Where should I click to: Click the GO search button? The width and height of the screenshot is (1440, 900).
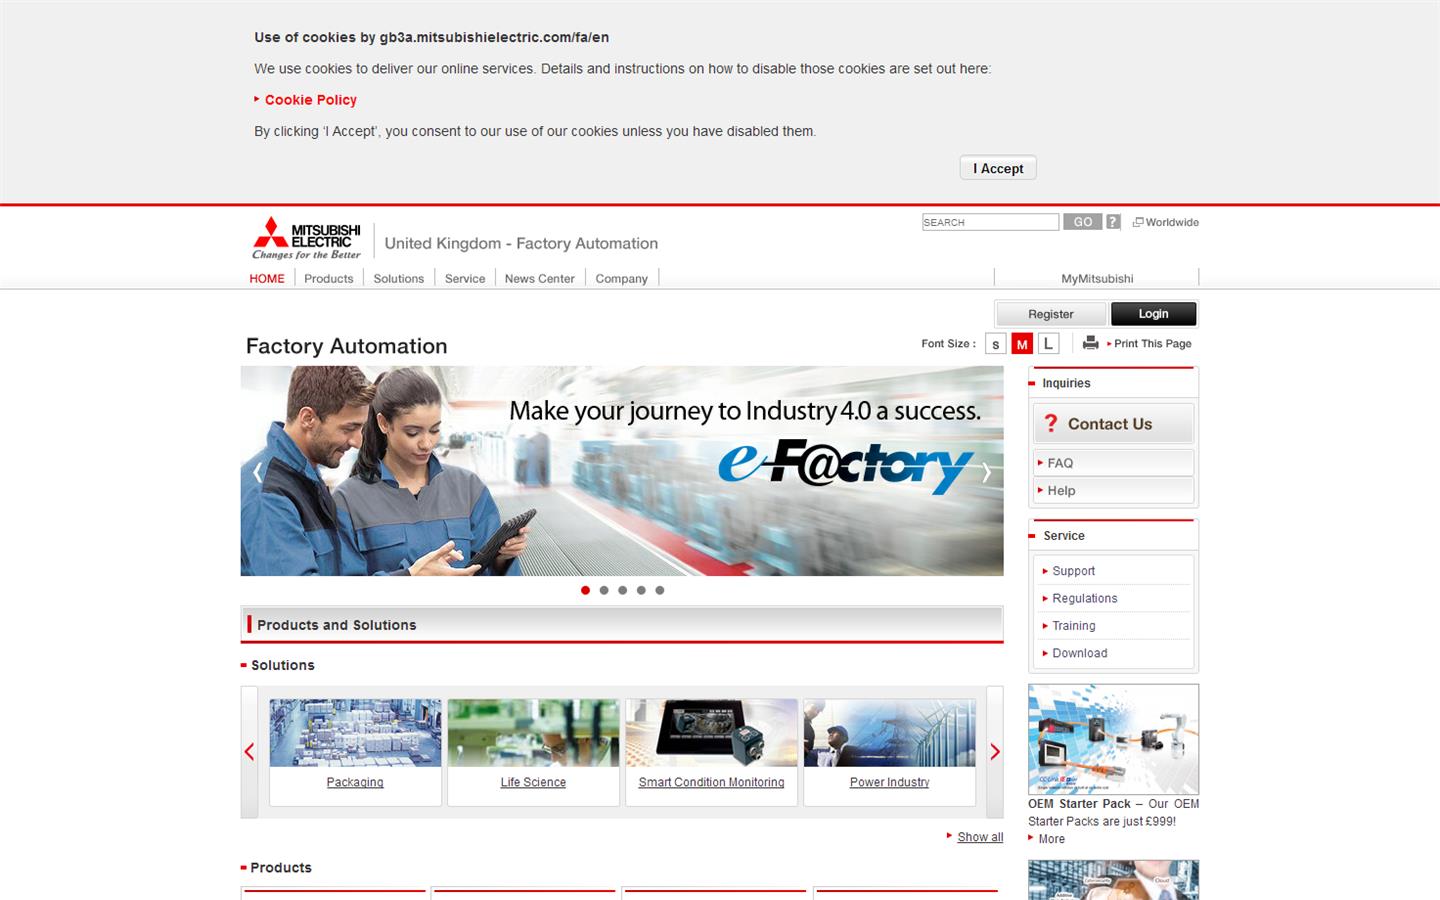pos(1082,222)
